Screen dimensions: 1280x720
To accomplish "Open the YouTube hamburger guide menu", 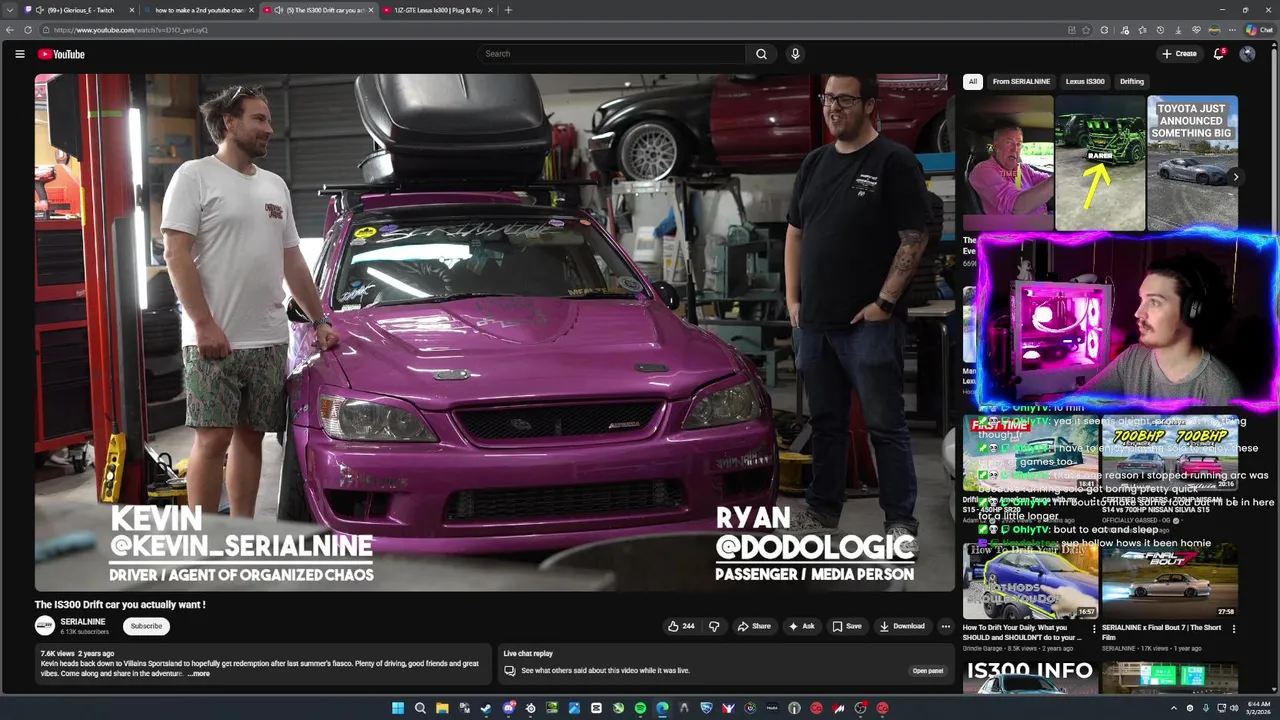I will pyautogui.click(x=19, y=54).
